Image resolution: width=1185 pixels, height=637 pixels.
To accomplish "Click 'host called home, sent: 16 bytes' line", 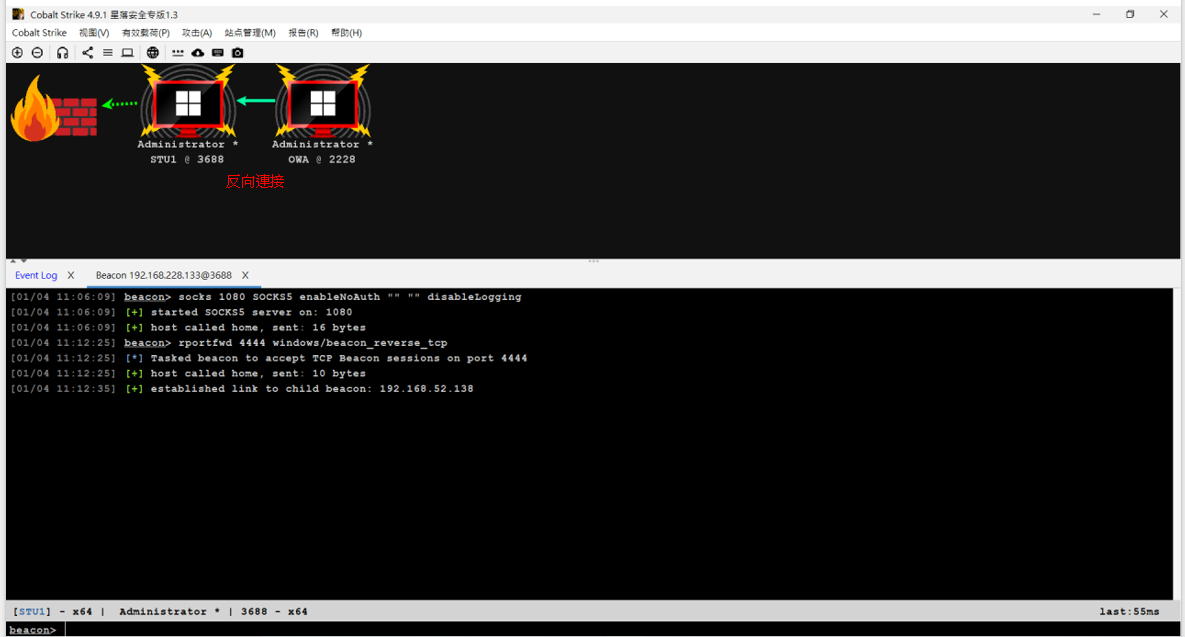I will [188, 327].
